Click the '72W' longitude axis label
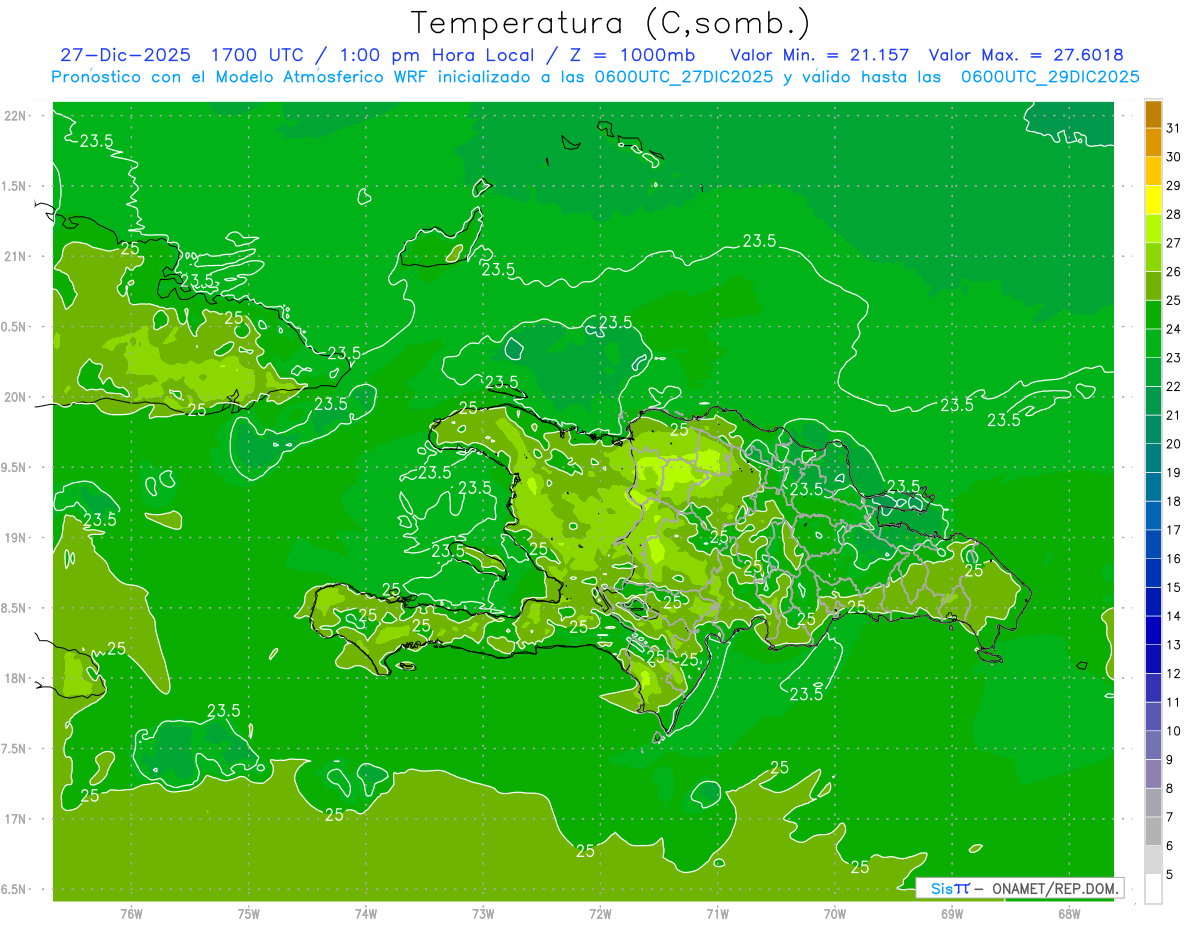 tap(601, 913)
